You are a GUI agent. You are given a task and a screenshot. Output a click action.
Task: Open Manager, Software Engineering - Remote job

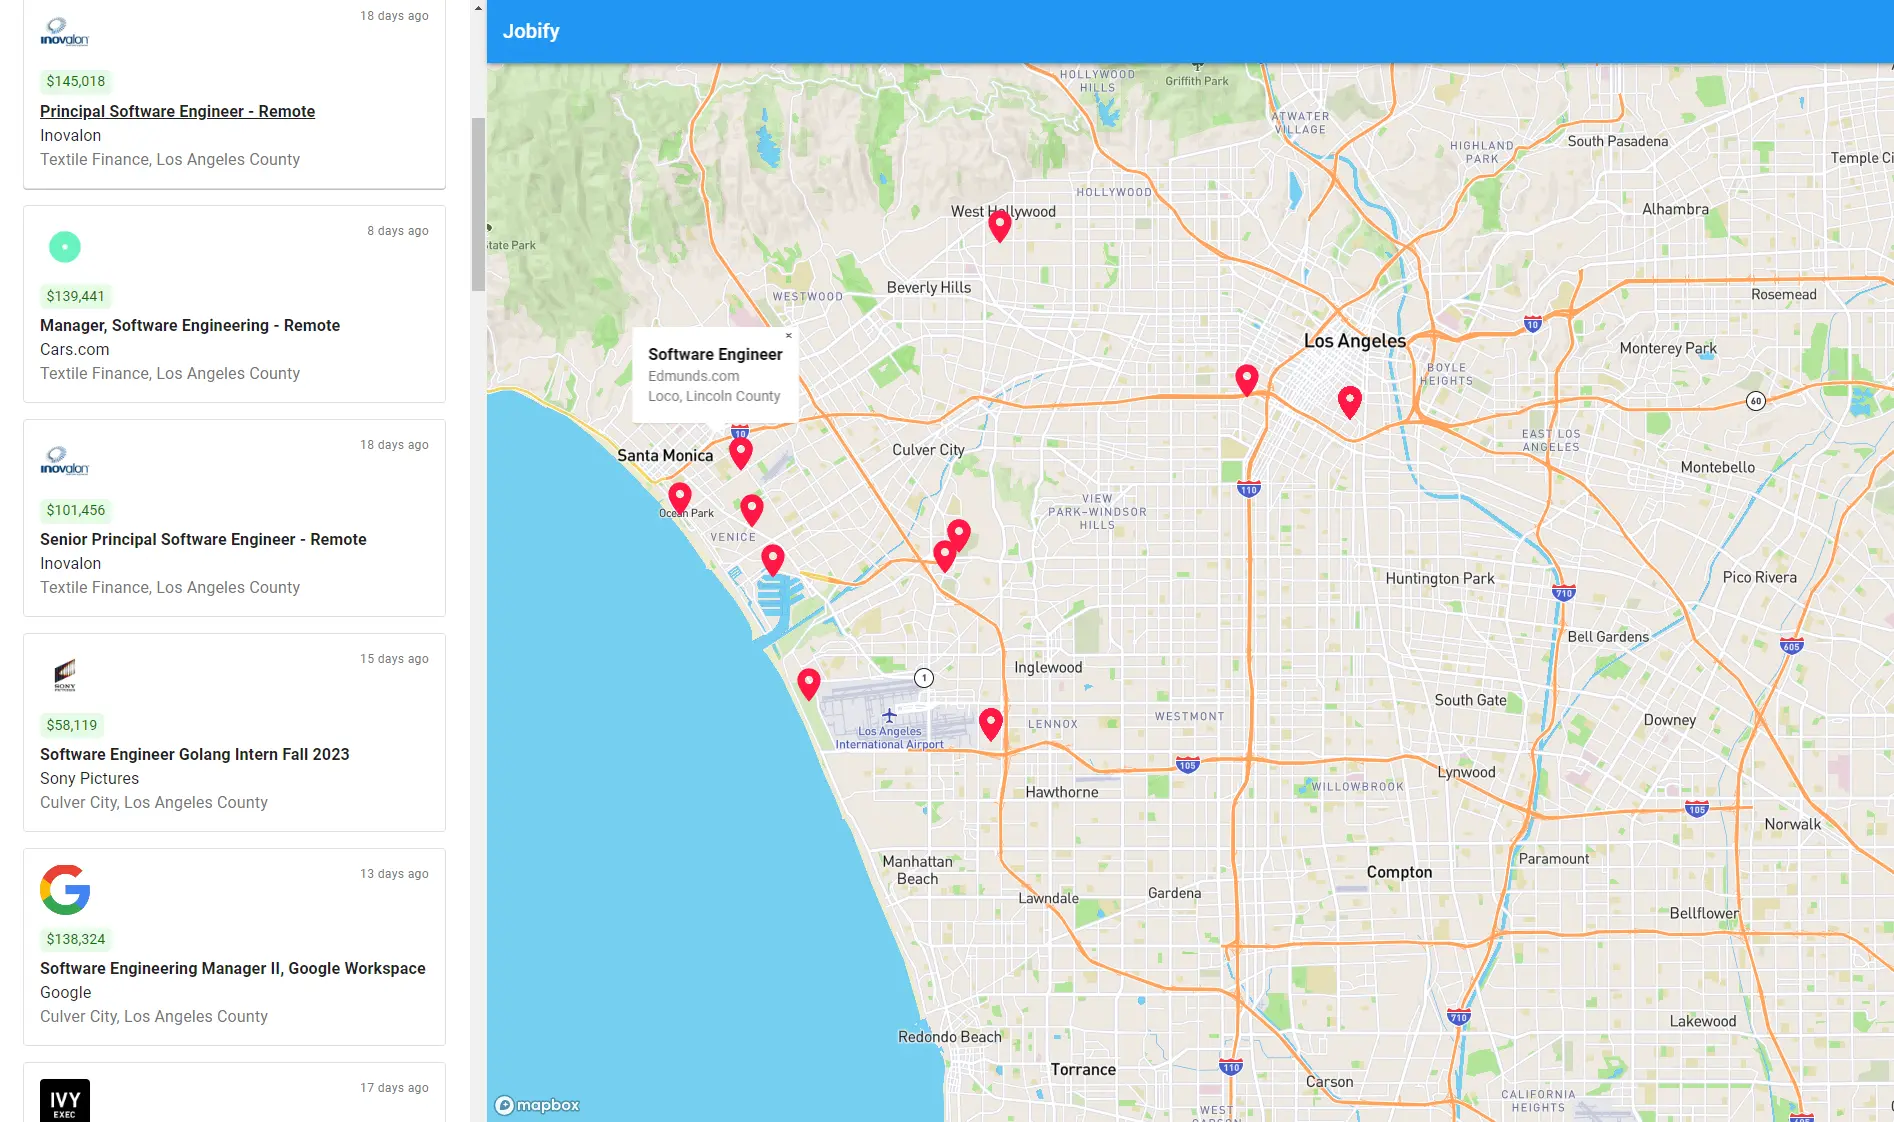pos(190,325)
